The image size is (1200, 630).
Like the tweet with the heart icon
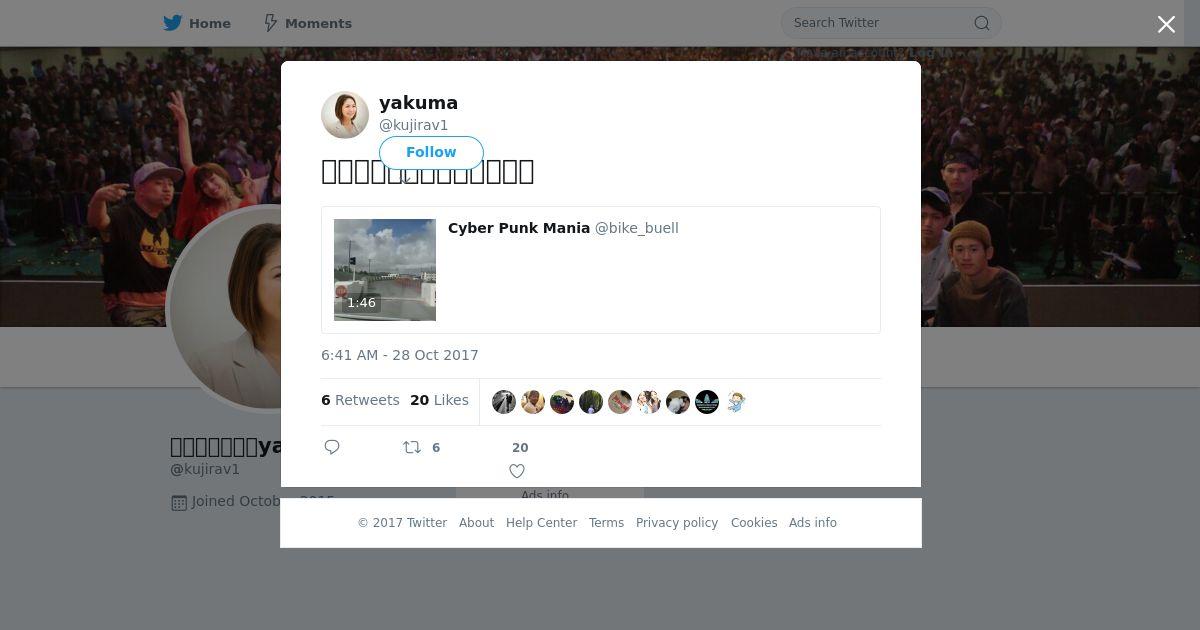point(517,471)
